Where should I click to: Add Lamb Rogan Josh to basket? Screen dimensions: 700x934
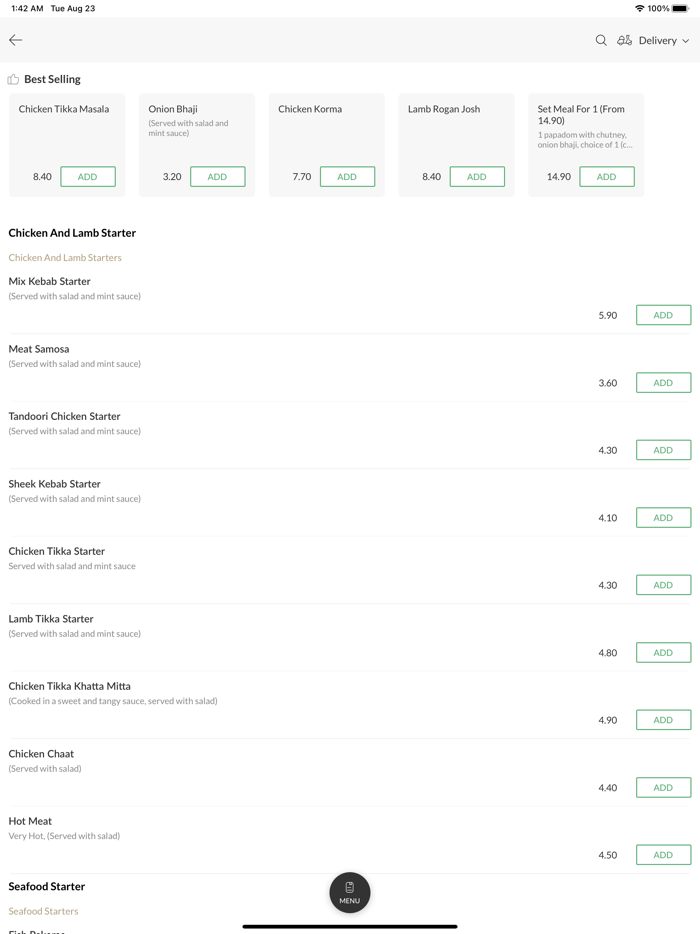(x=477, y=177)
